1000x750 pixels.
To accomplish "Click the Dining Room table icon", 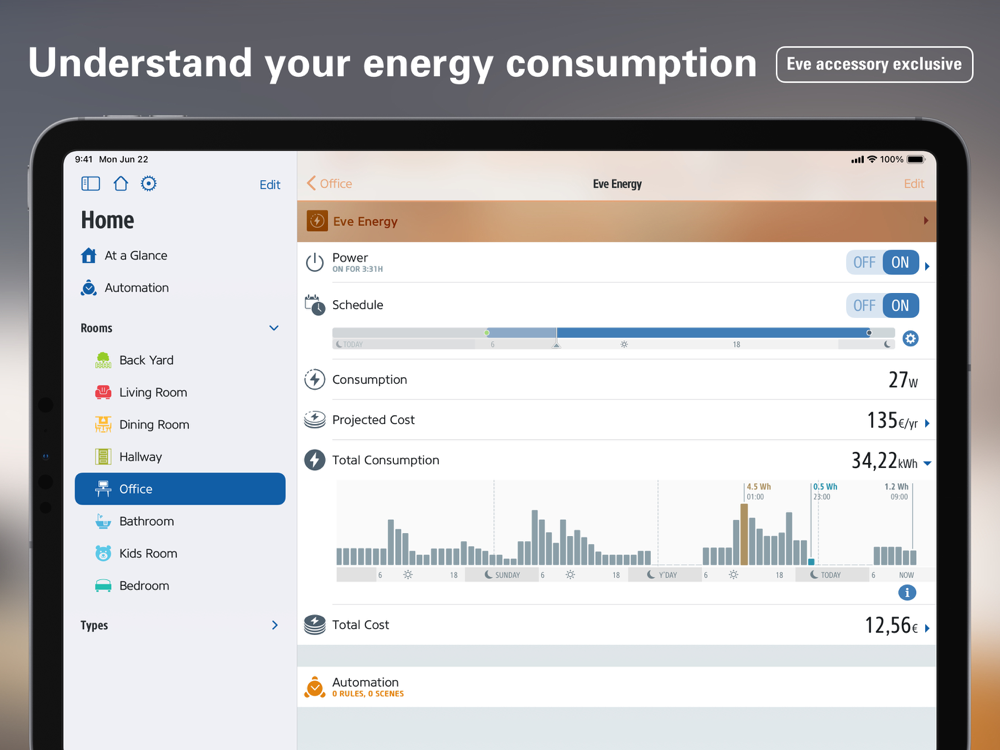I will (x=103, y=425).
